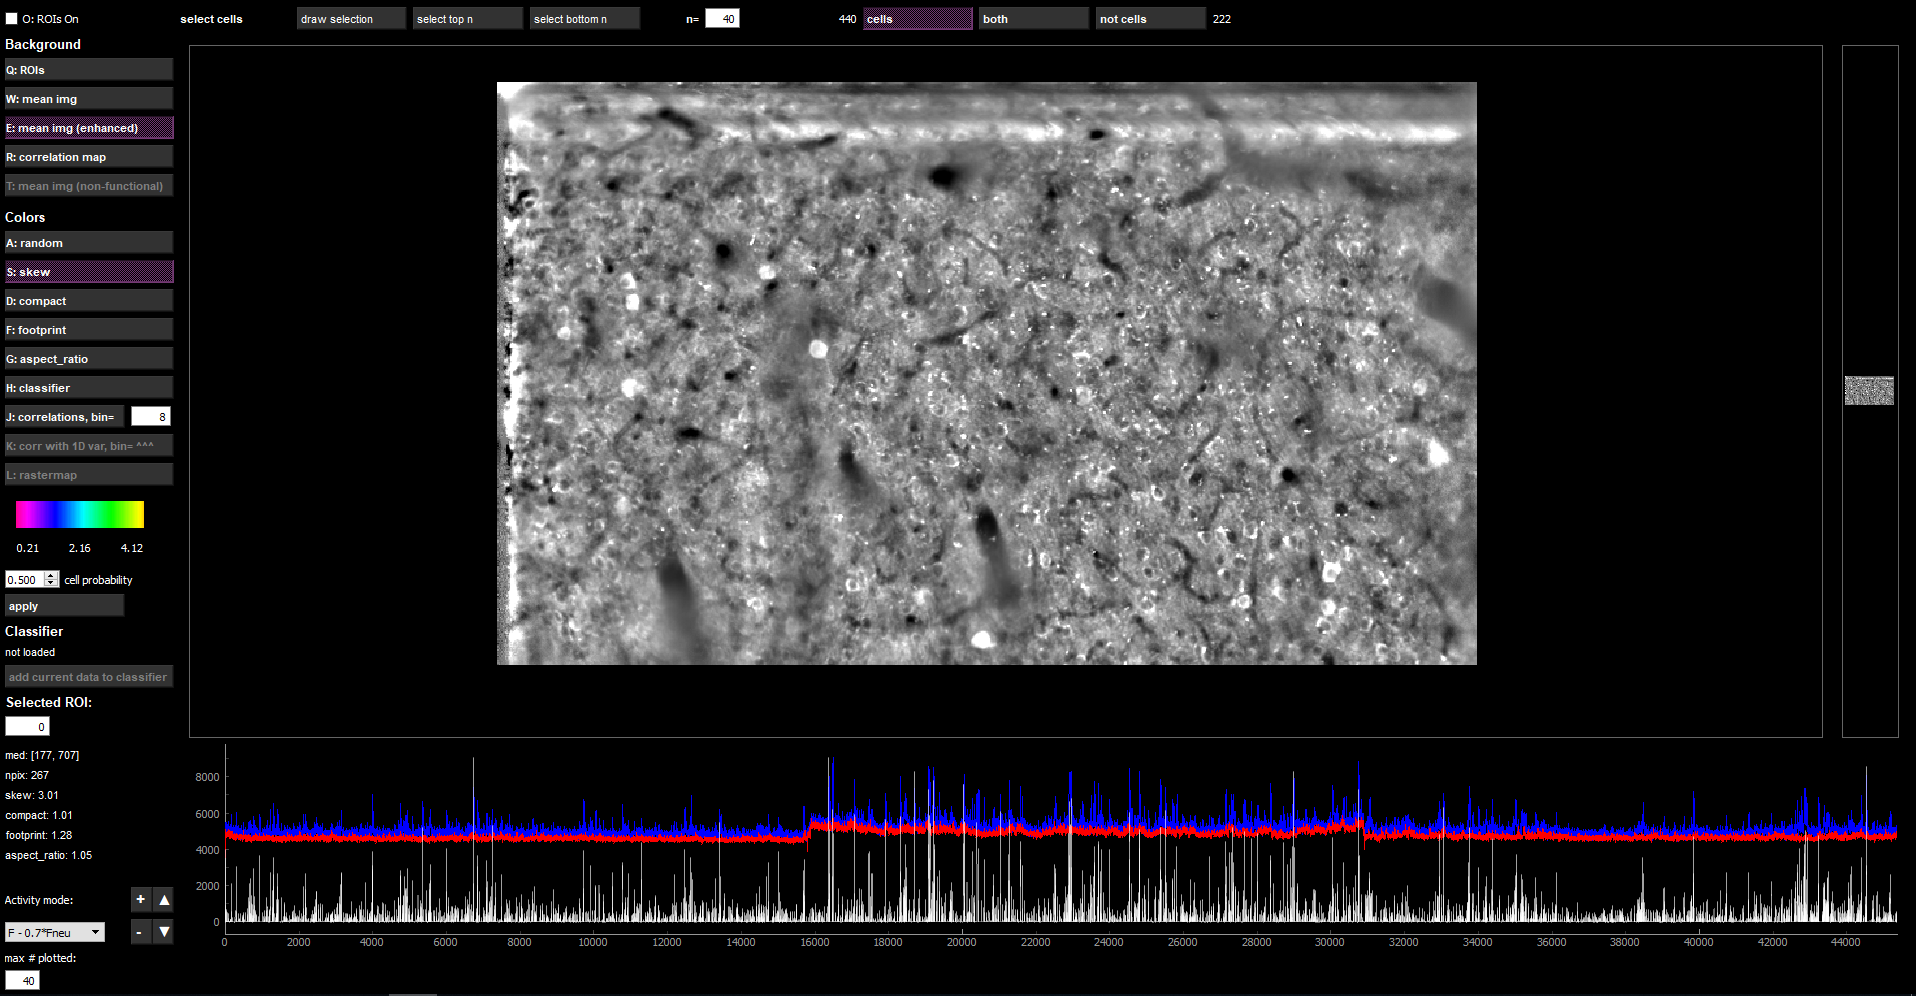
Task: Click the small image thumbnail in the right panel
Action: (1868, 391)
